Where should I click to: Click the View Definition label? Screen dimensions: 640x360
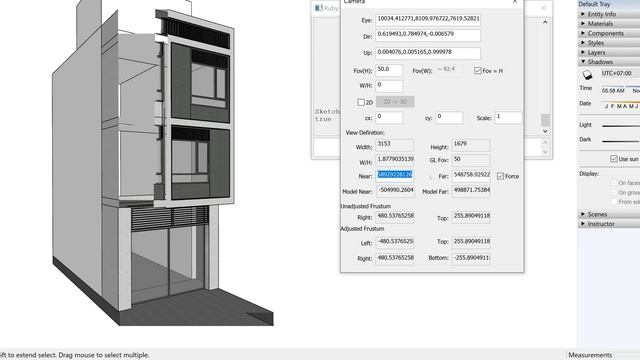(365, 133)
